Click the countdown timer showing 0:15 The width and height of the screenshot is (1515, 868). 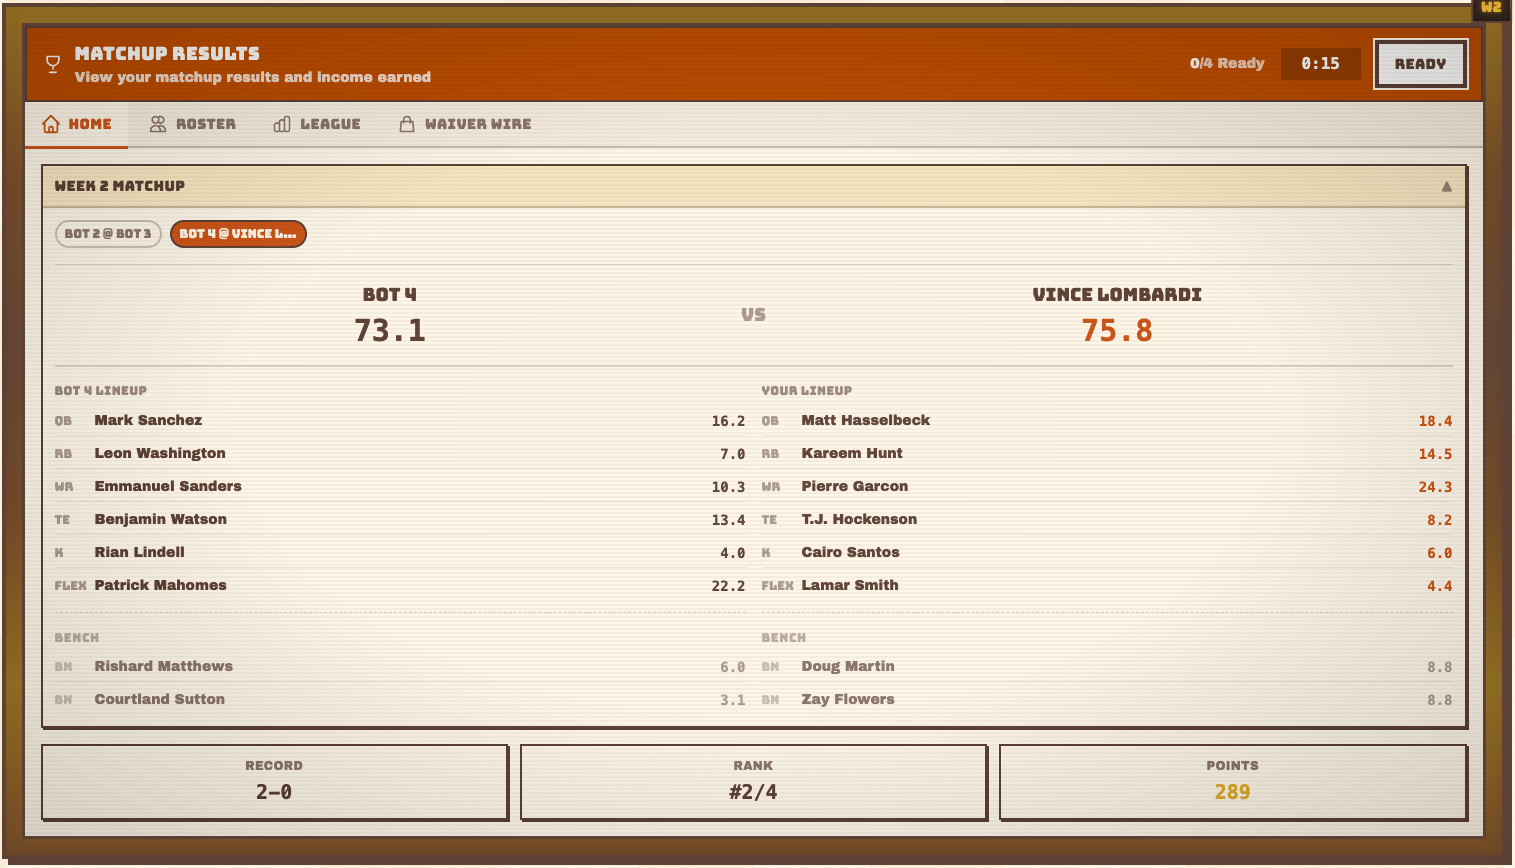(1320, 63)
